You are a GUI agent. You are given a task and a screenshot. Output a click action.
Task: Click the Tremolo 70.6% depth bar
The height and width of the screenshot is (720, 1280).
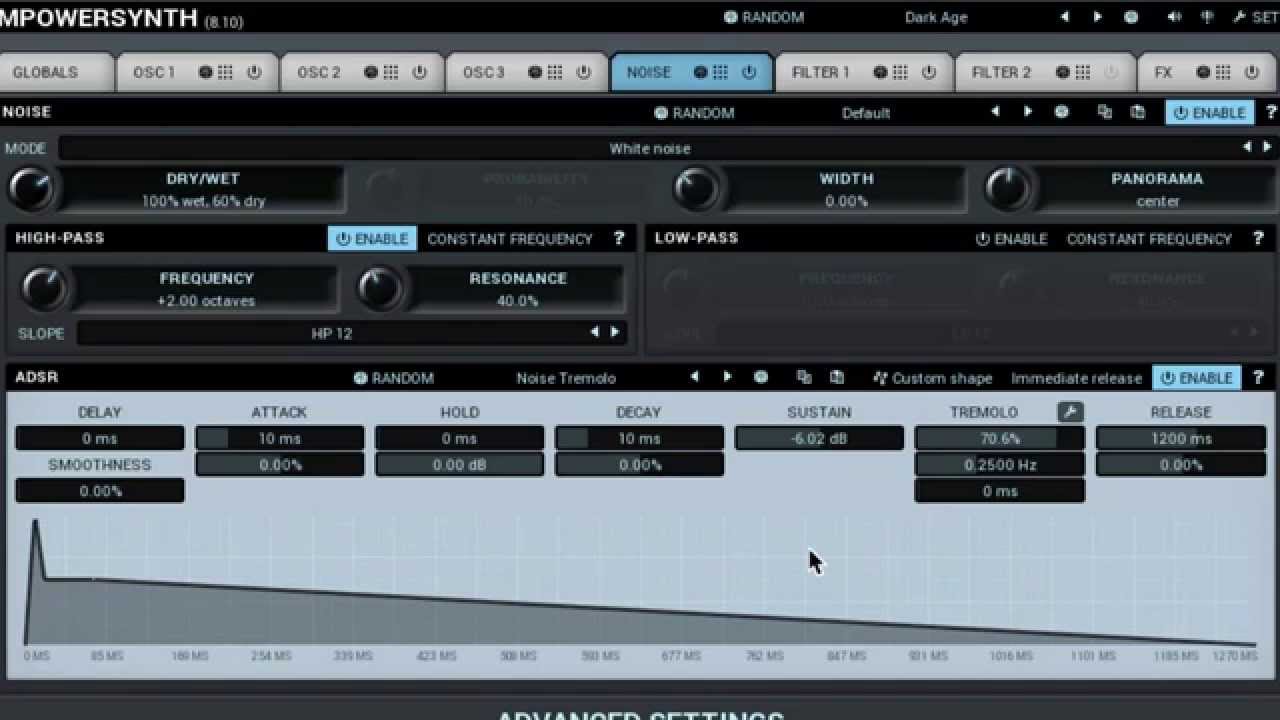[x=999, y=438]
